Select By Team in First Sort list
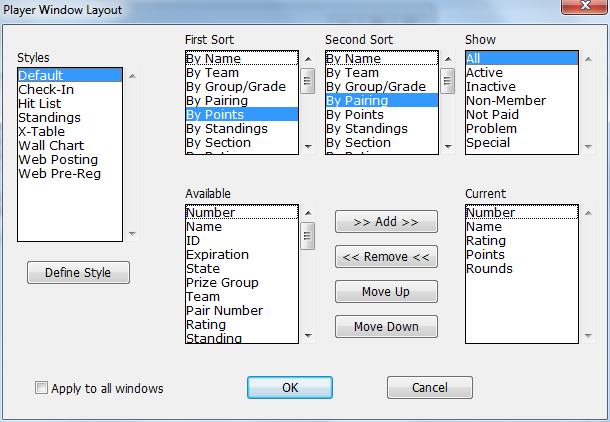Screen dimensions: 610x422 213,73
